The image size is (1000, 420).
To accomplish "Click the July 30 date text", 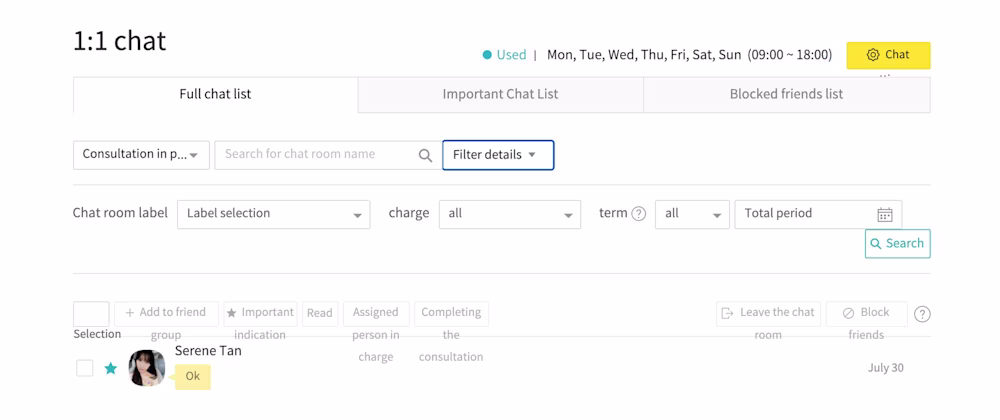I will 886,368.
